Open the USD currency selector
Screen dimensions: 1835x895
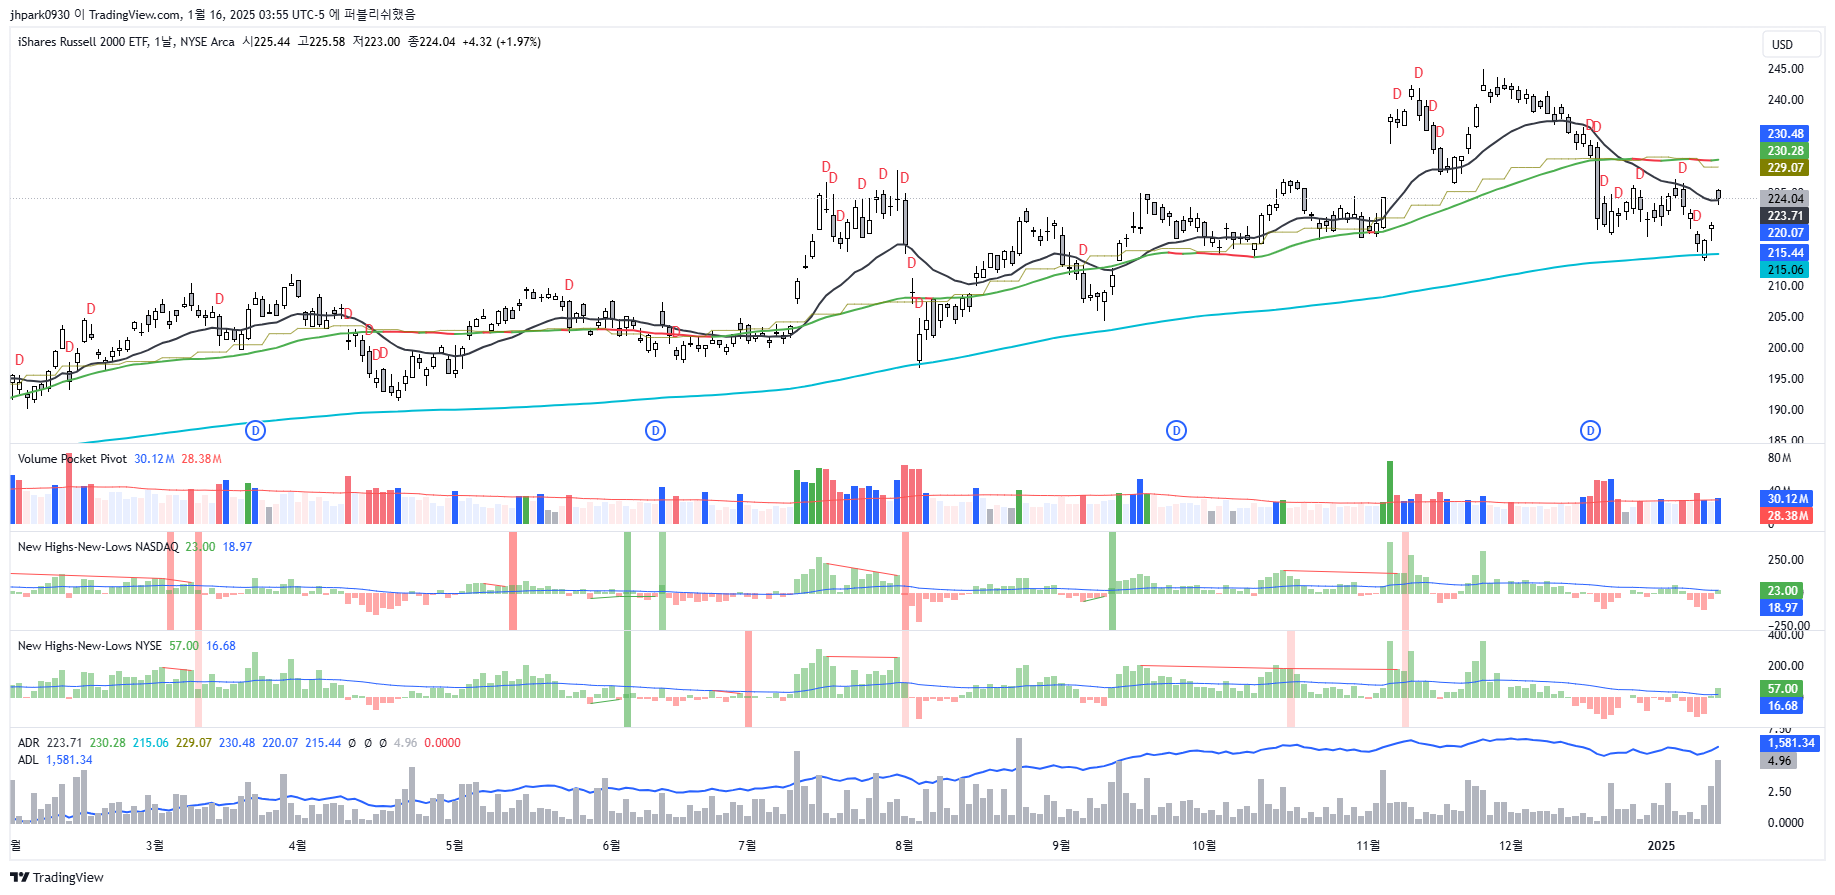click(1790, 44)
